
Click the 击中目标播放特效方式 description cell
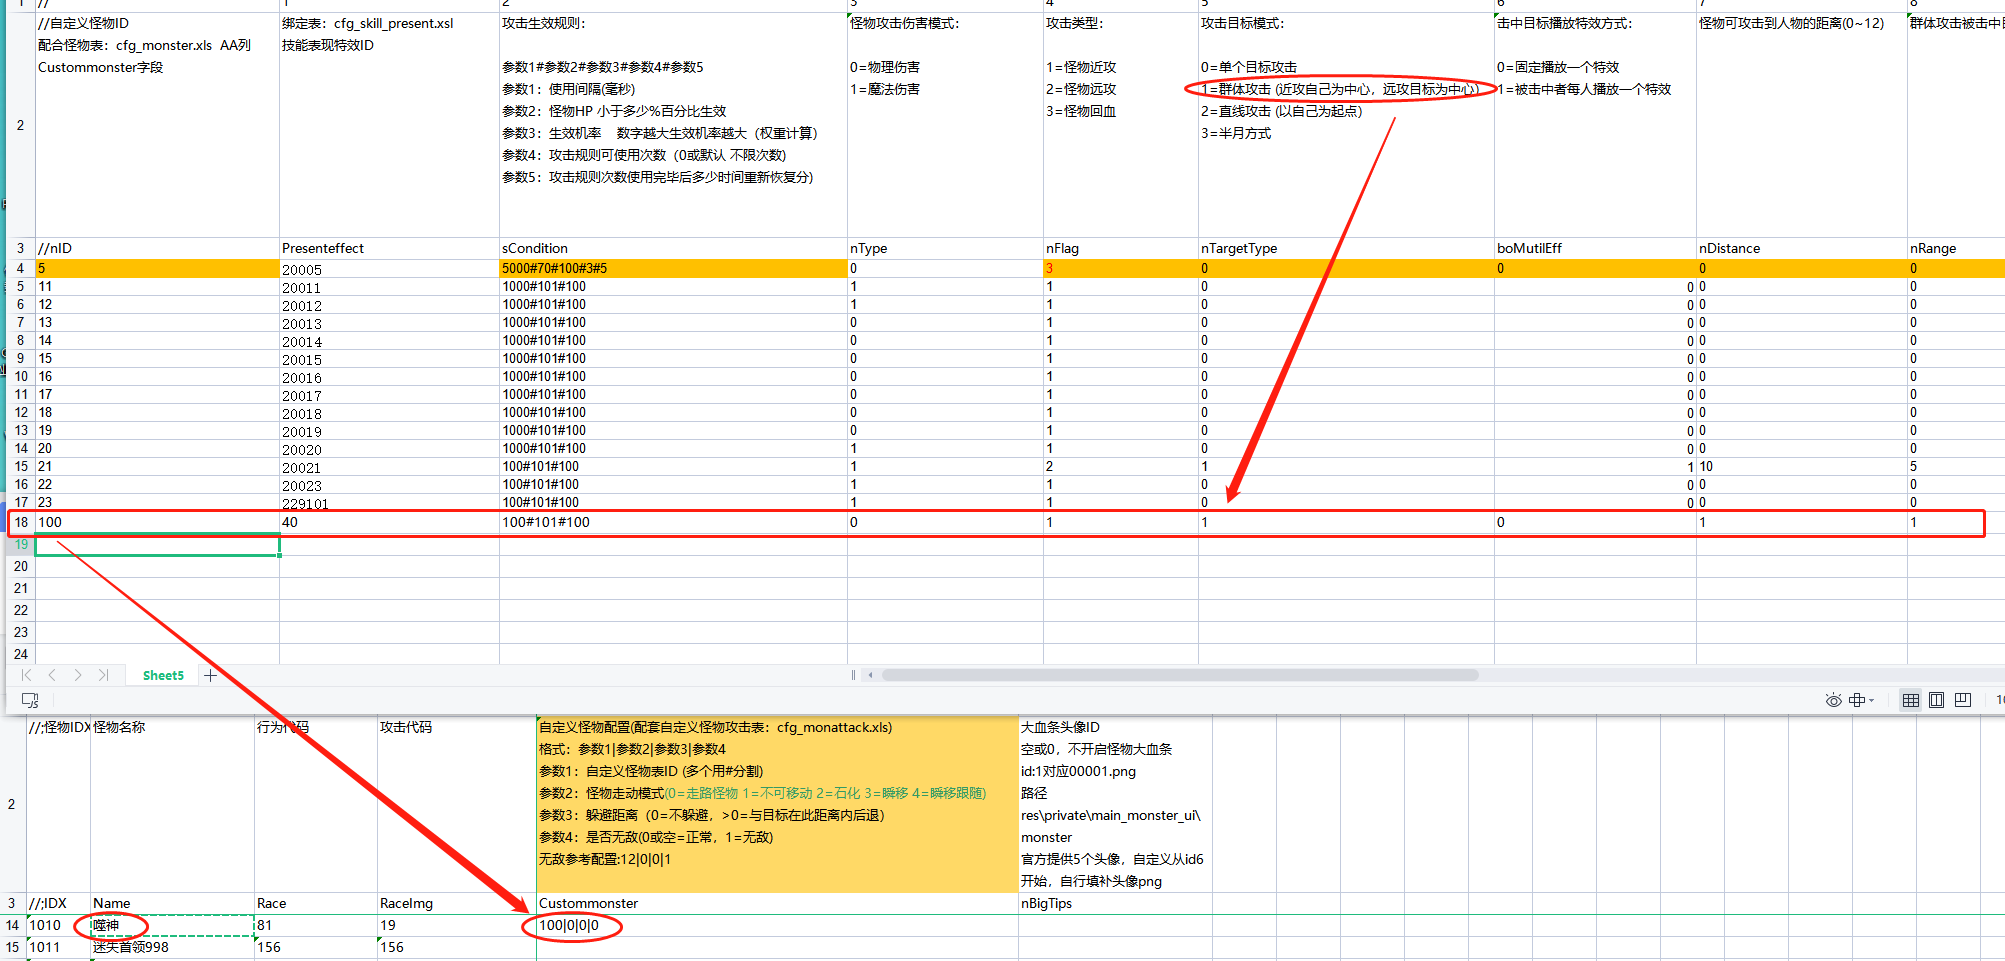click(x=1595, y=124)
